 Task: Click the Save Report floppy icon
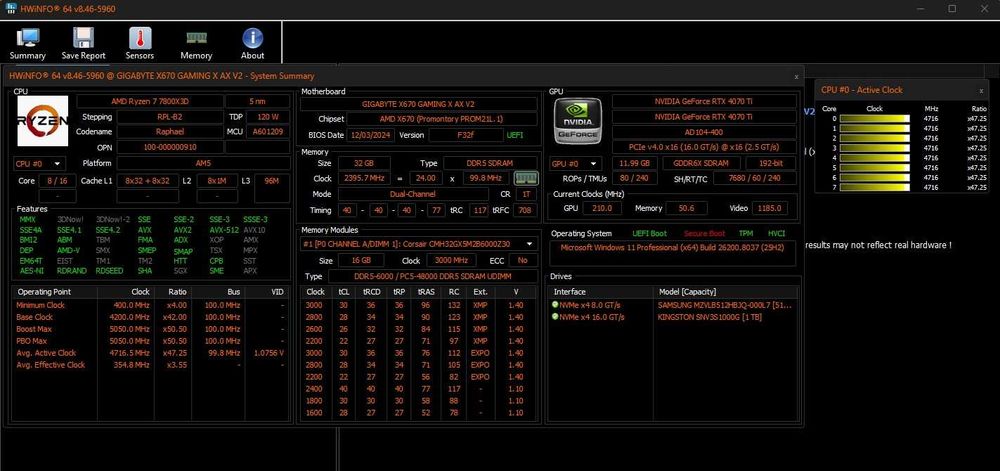84,44
